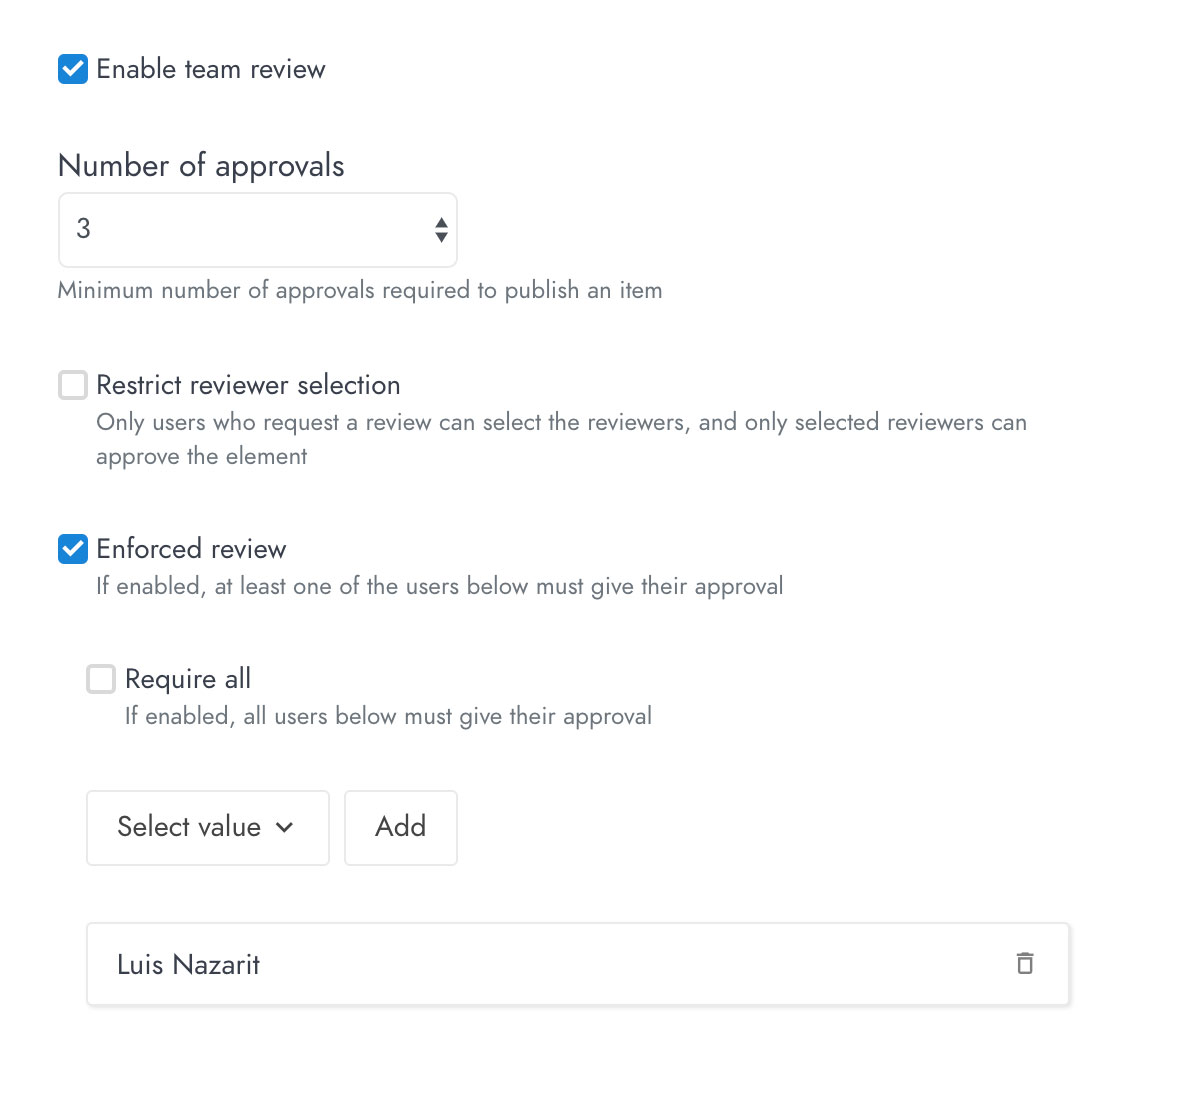Click the 'Minimum number of approvals' help text

point(360,290)
